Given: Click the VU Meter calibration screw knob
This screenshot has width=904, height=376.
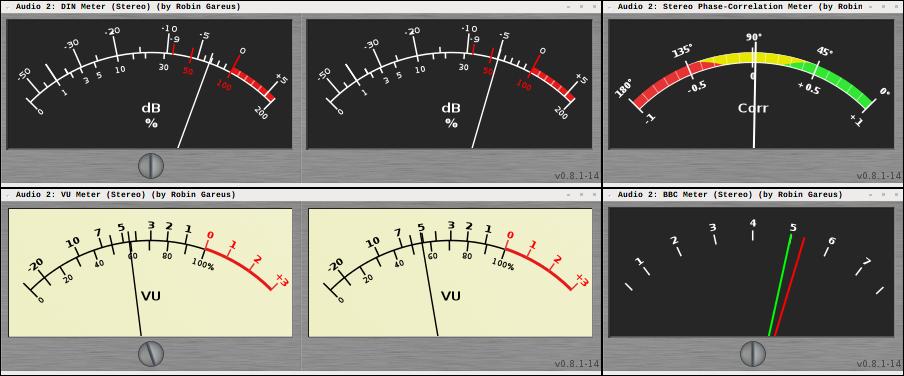Looking at the screenshot, I should point(151,353).
